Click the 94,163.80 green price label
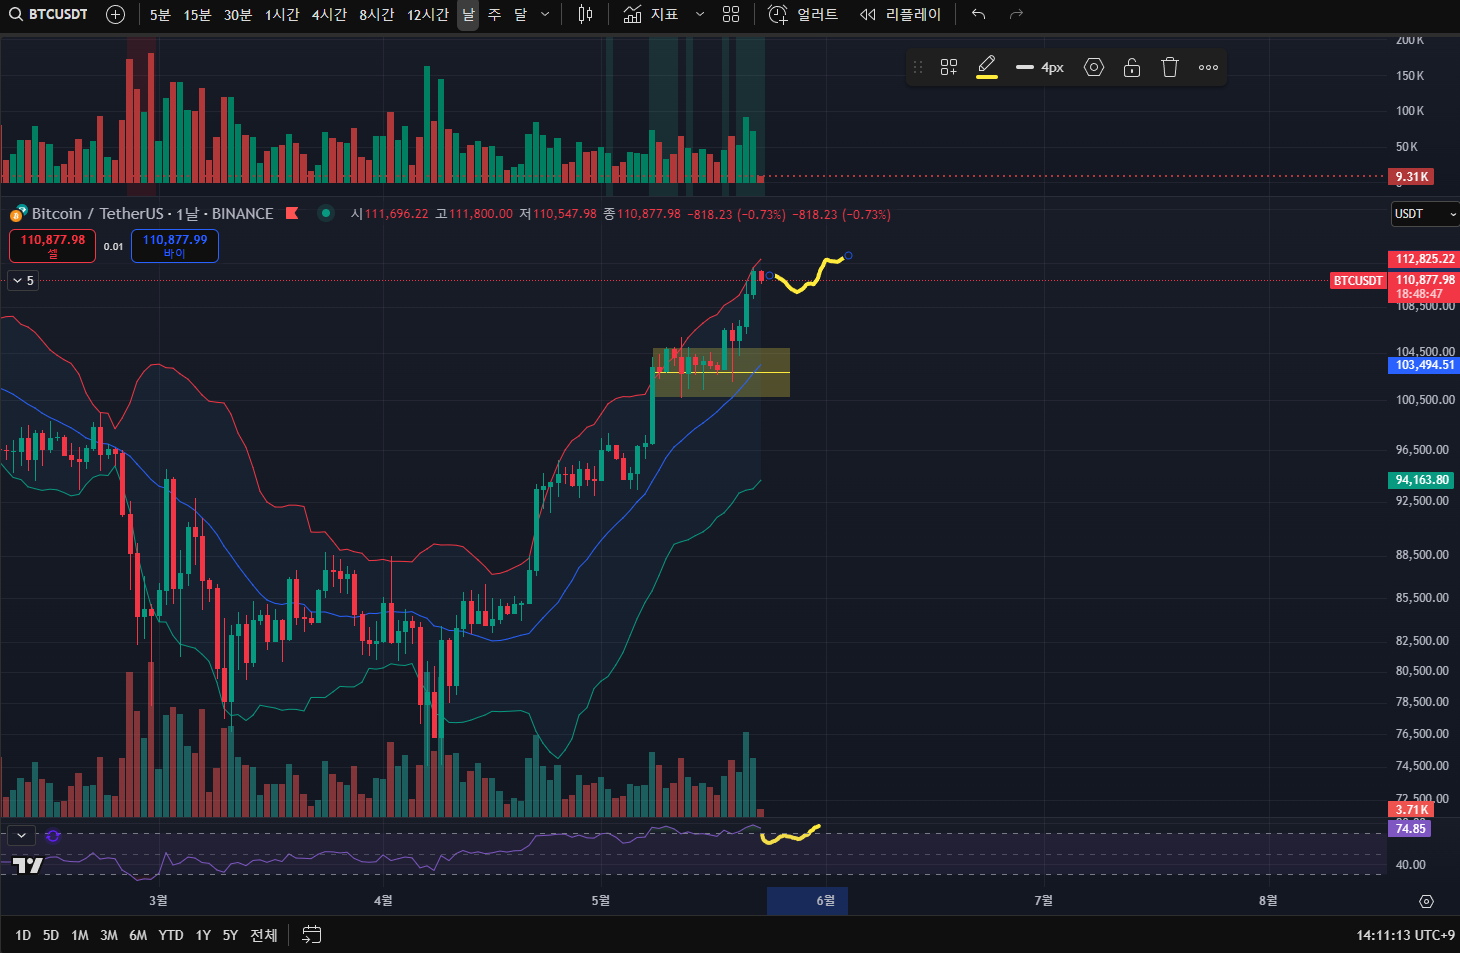1460x953 pixels. [x=1422, y=480]
